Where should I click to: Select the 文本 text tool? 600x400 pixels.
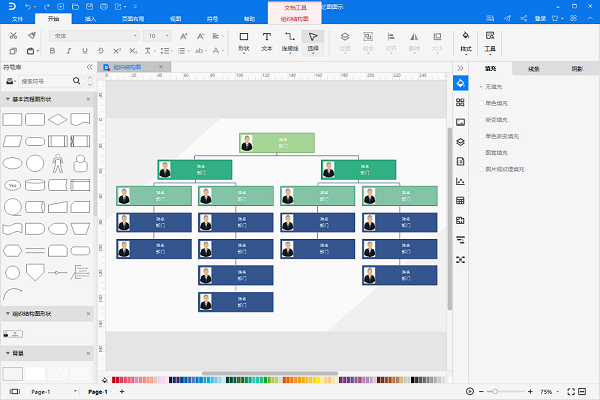click(x=267, y=41)
